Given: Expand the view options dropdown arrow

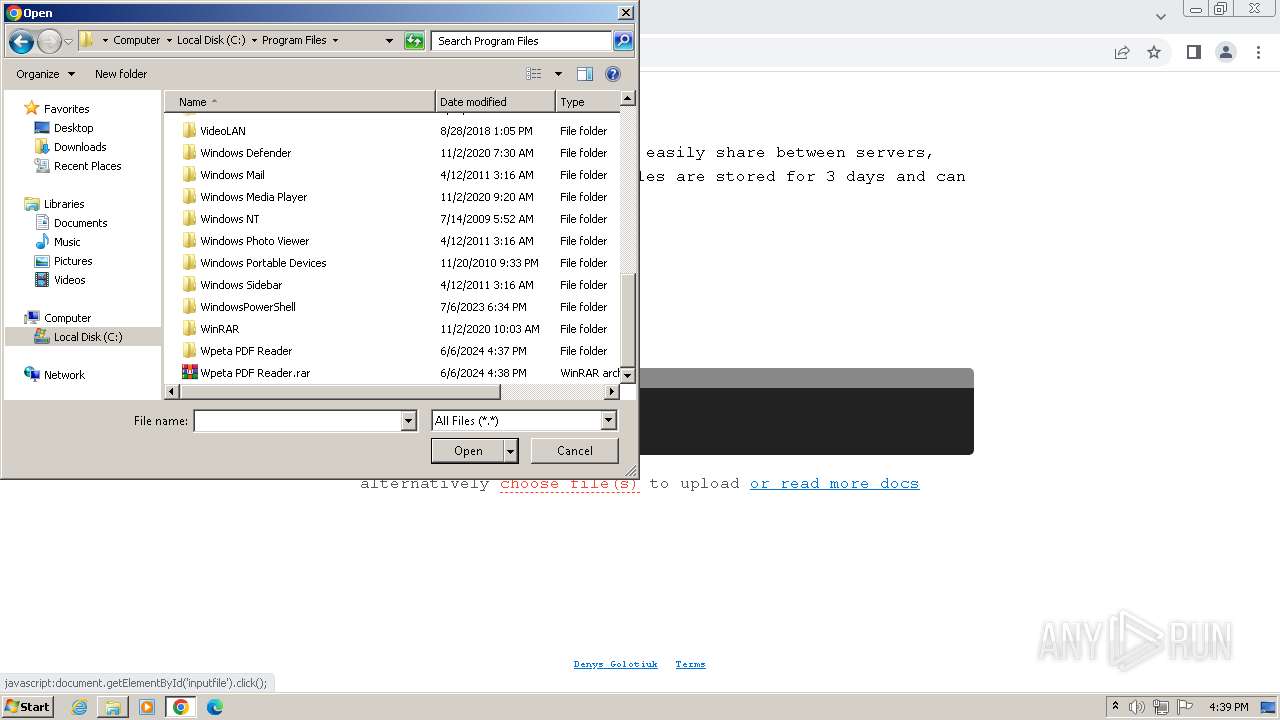Looking at the screenshot, I should tap(558, 74).
